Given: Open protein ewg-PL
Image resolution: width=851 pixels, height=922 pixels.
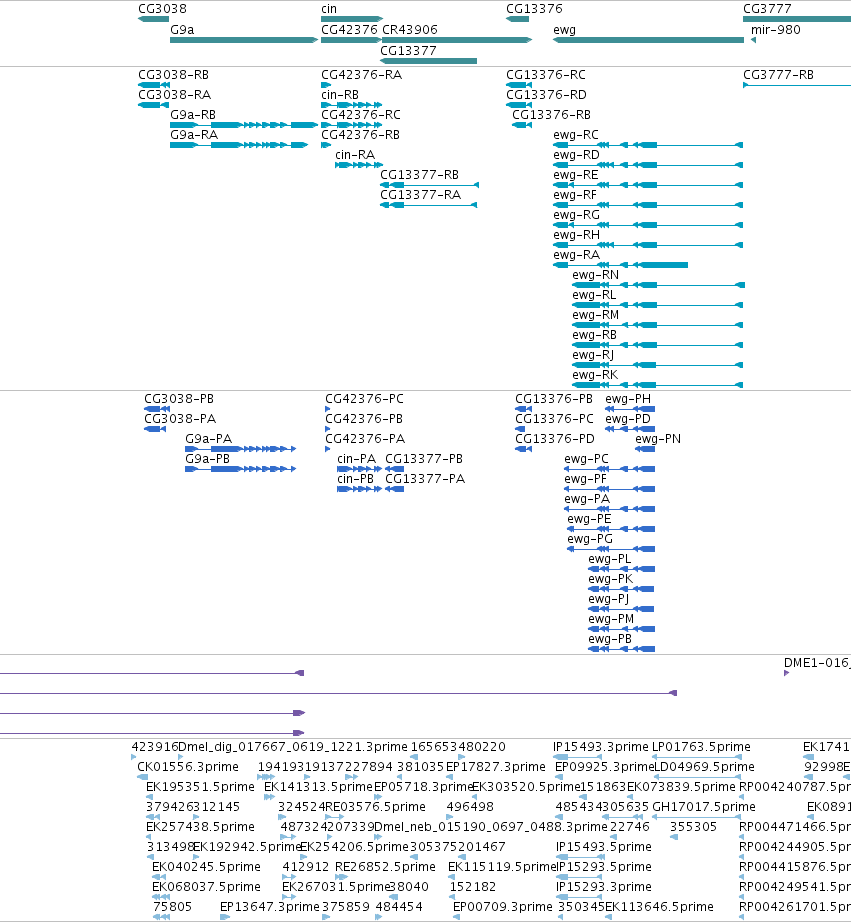Looking at the screenshot, I should coord(610,559).
